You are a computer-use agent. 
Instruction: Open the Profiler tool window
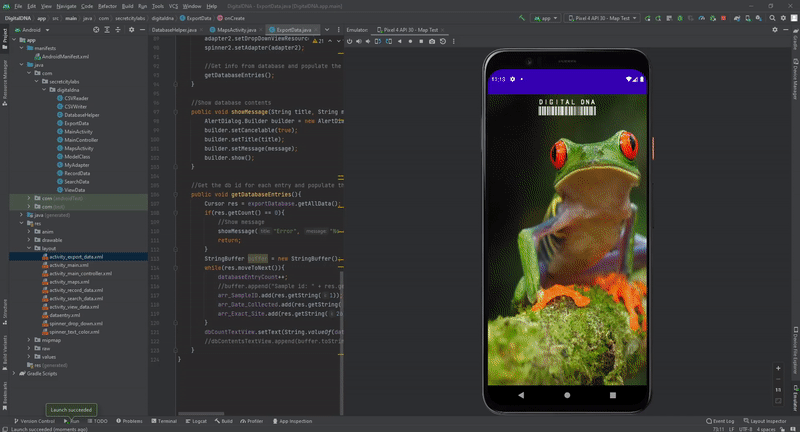click(252, 421)
